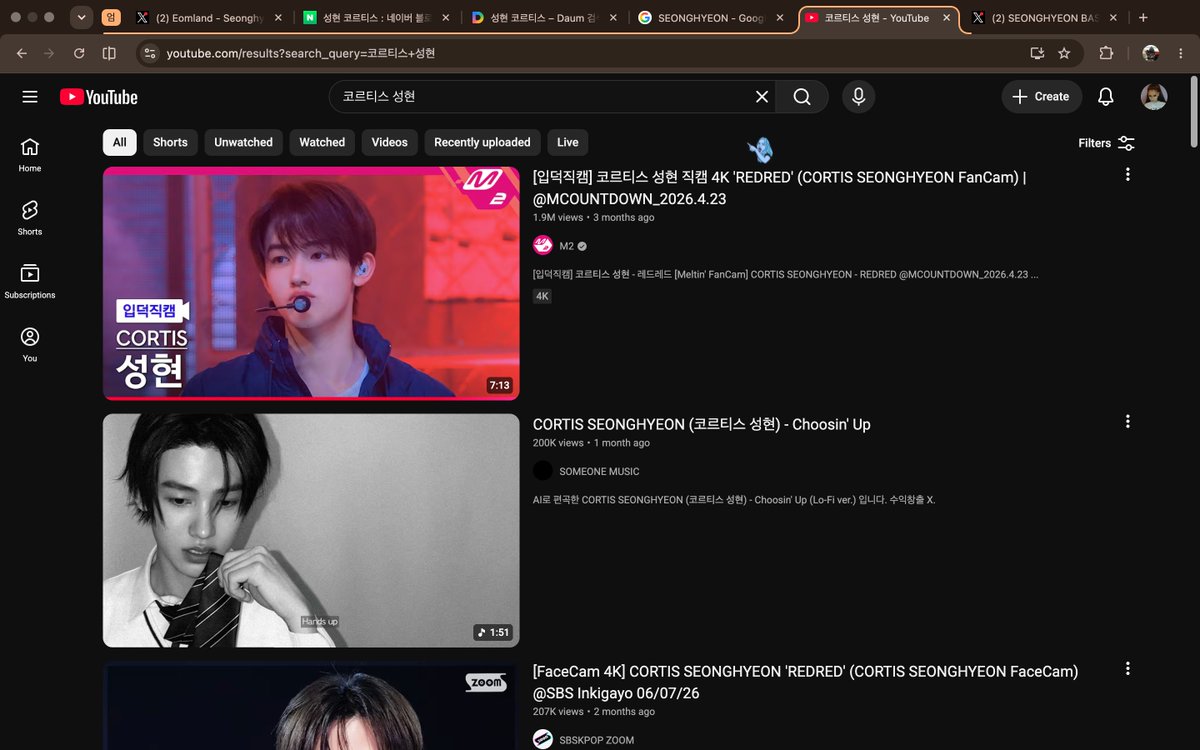Select the Live filter chip
The height and width of the screenshot is (750, 1200).
[x=568, y=142]
